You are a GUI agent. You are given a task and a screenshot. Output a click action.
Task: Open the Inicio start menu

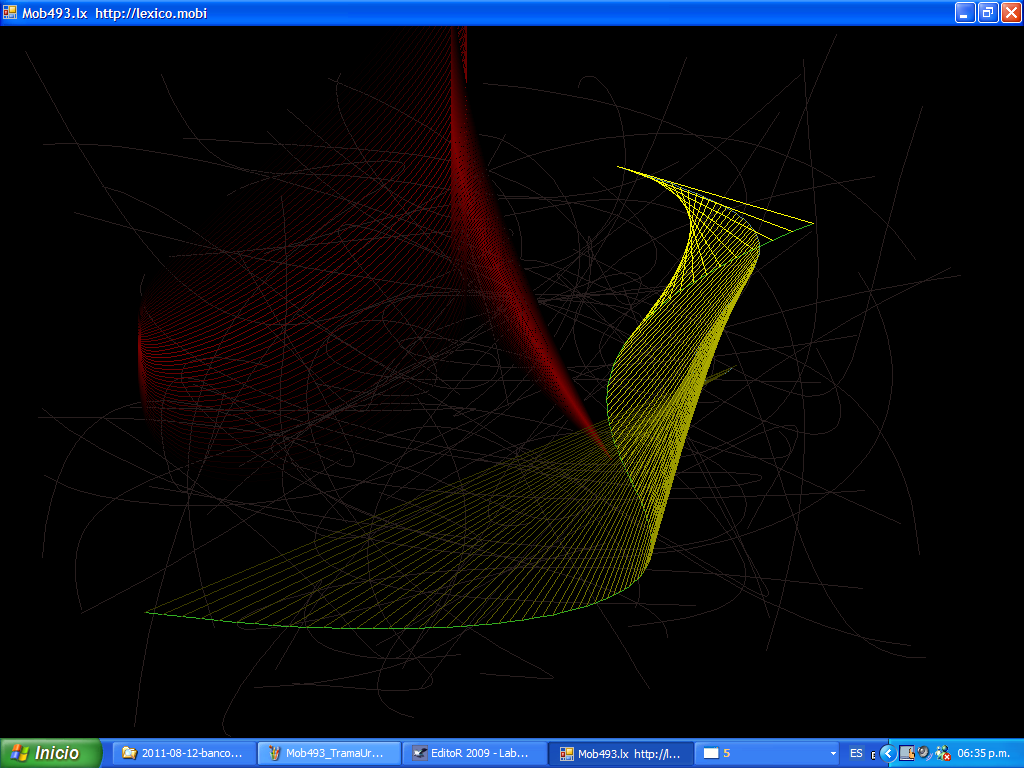pyautogui.click(x=51, y=753)
